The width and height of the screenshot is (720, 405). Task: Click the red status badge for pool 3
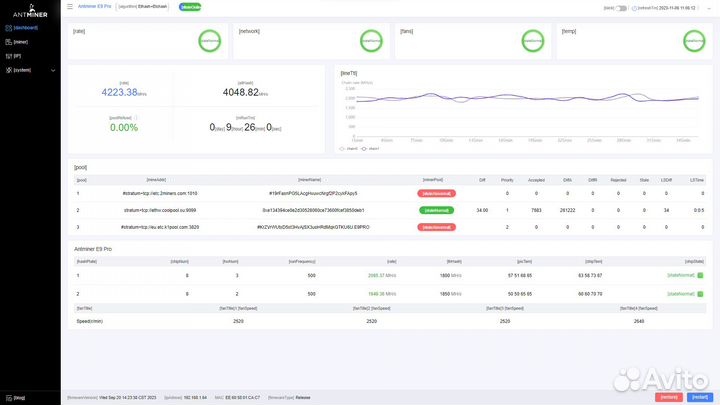[x=436, y=227]
